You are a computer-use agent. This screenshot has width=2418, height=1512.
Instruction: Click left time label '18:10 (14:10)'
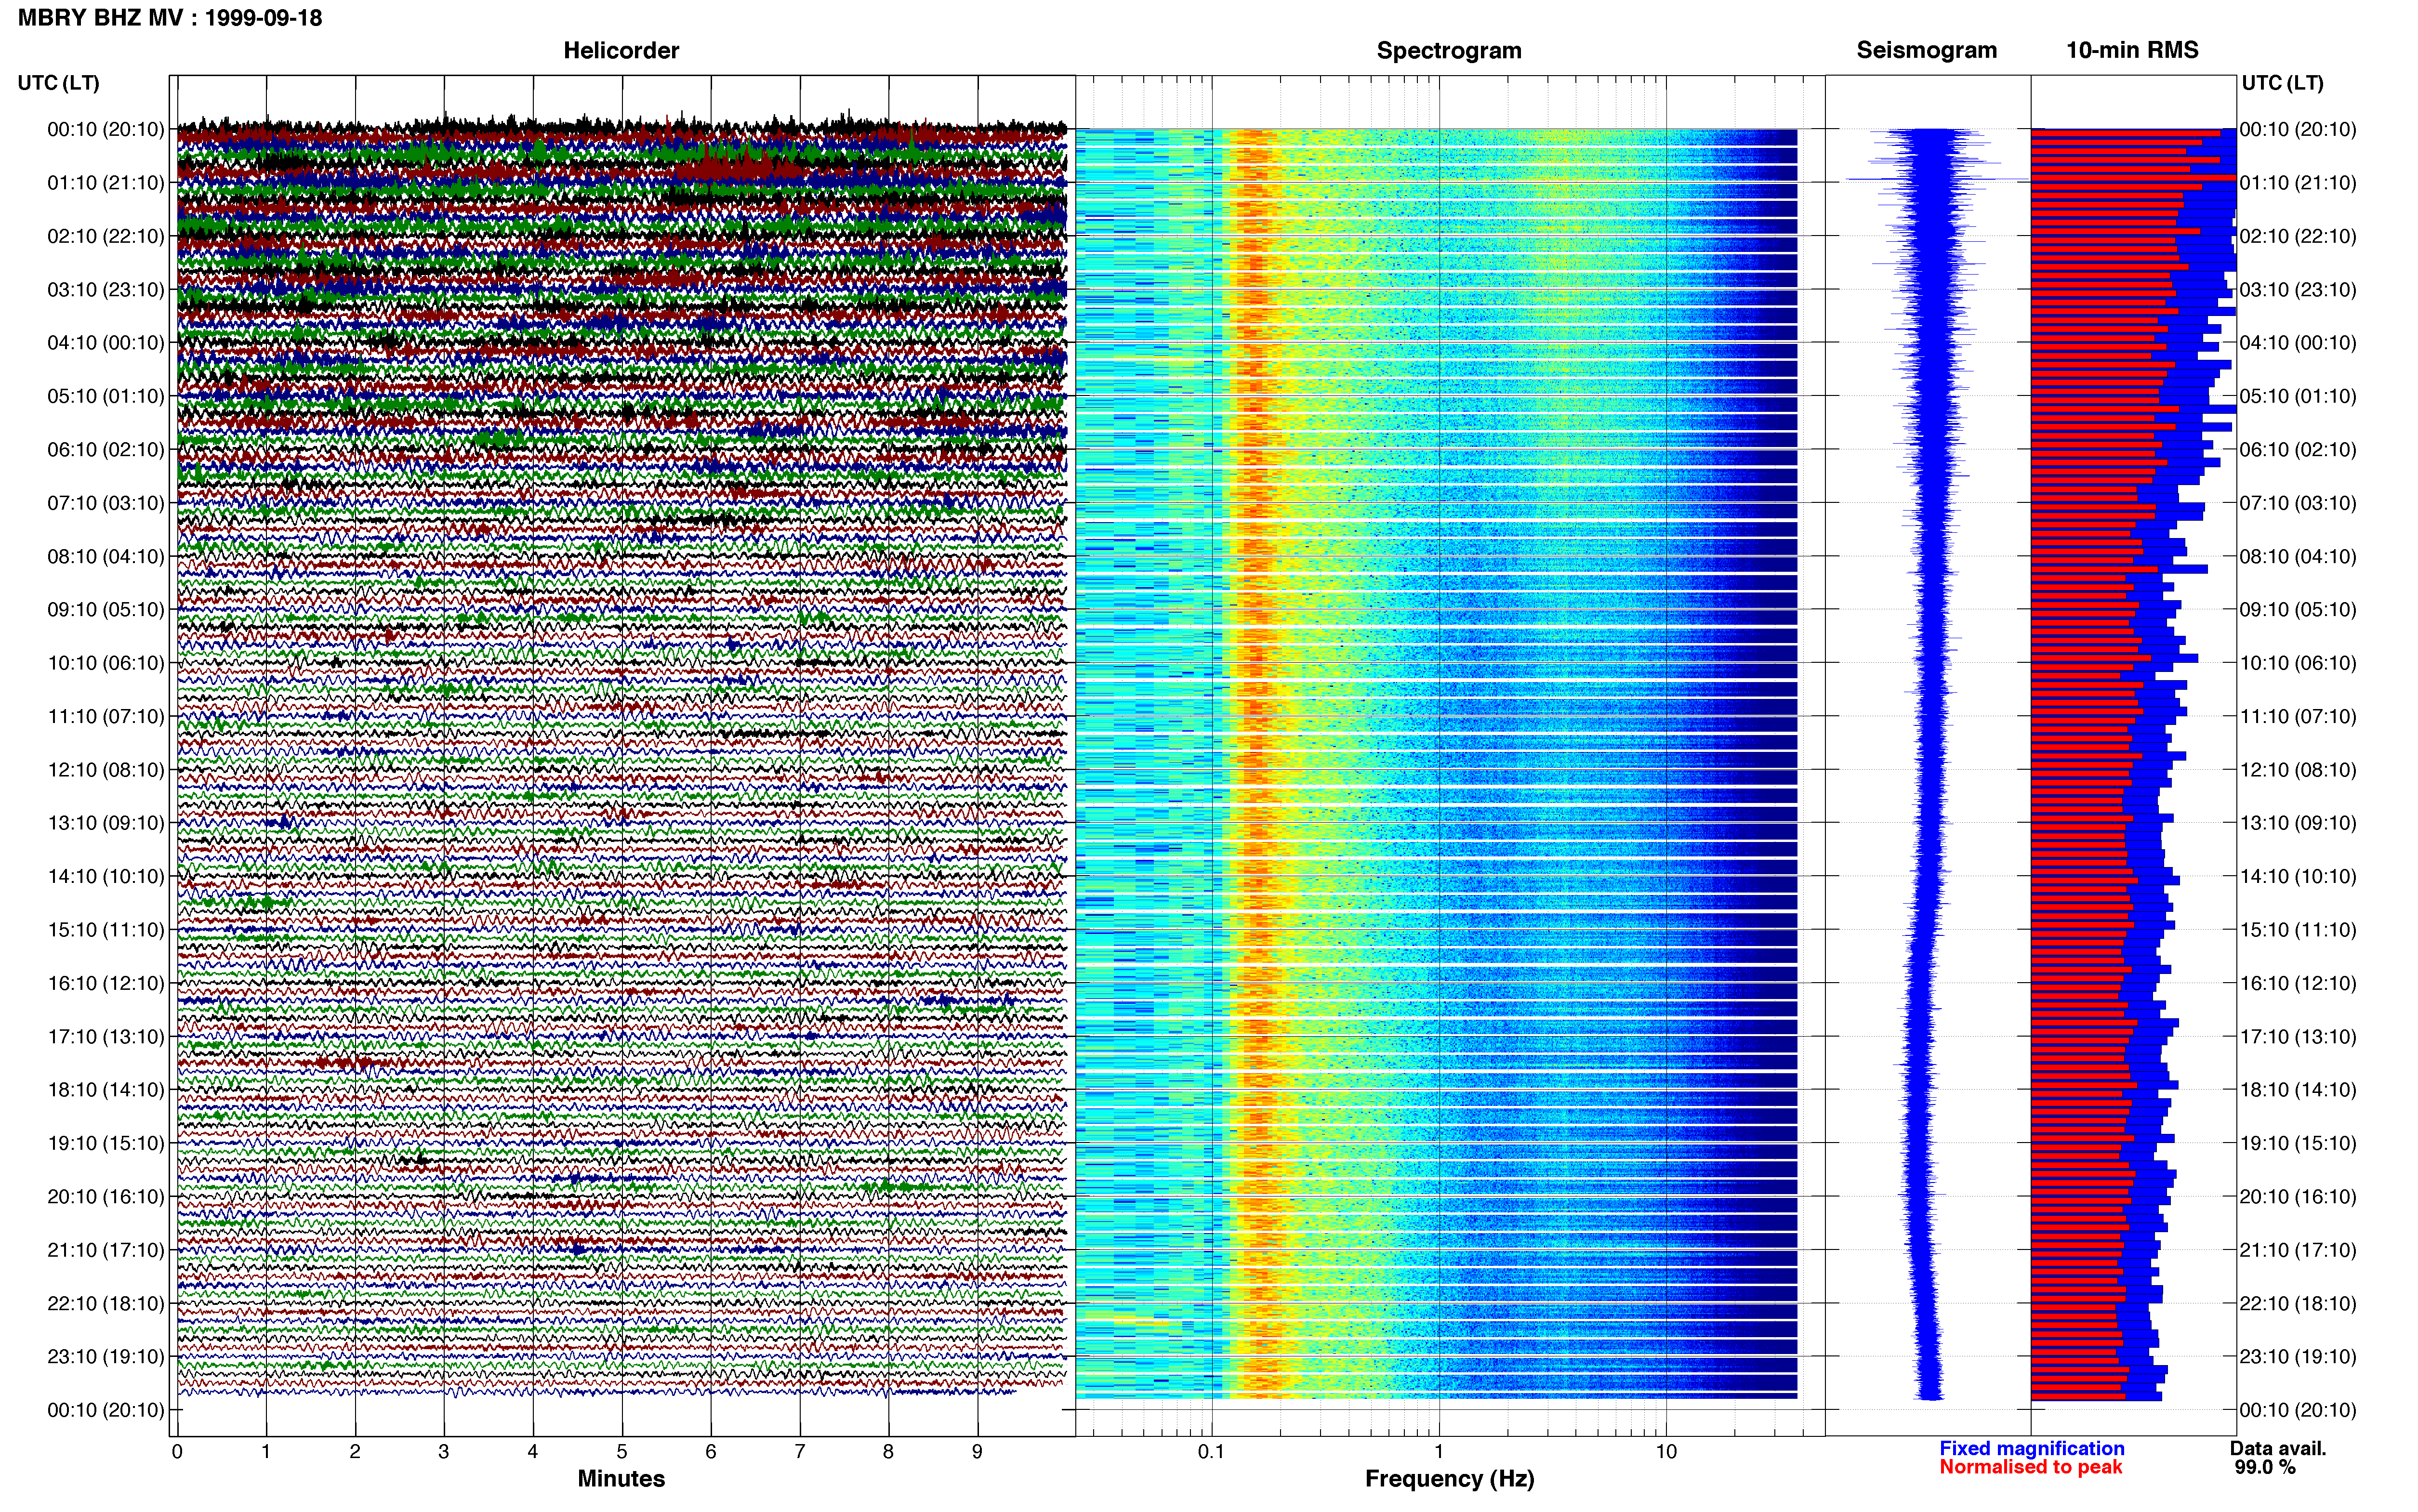[x=106, y=1090]
